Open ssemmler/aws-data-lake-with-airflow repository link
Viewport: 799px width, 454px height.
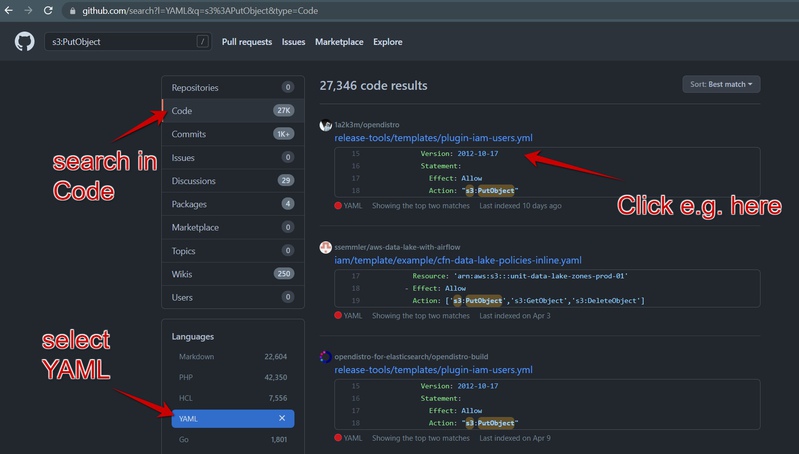click(397, 247)
